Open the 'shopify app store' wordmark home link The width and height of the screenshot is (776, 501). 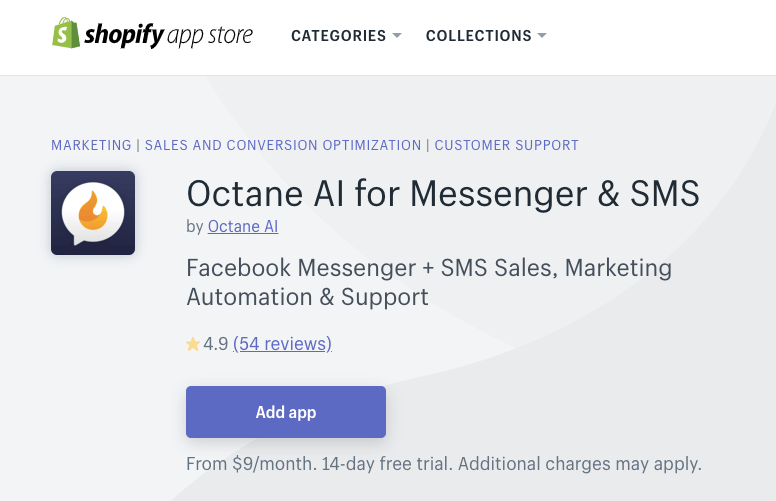(168, 36)
